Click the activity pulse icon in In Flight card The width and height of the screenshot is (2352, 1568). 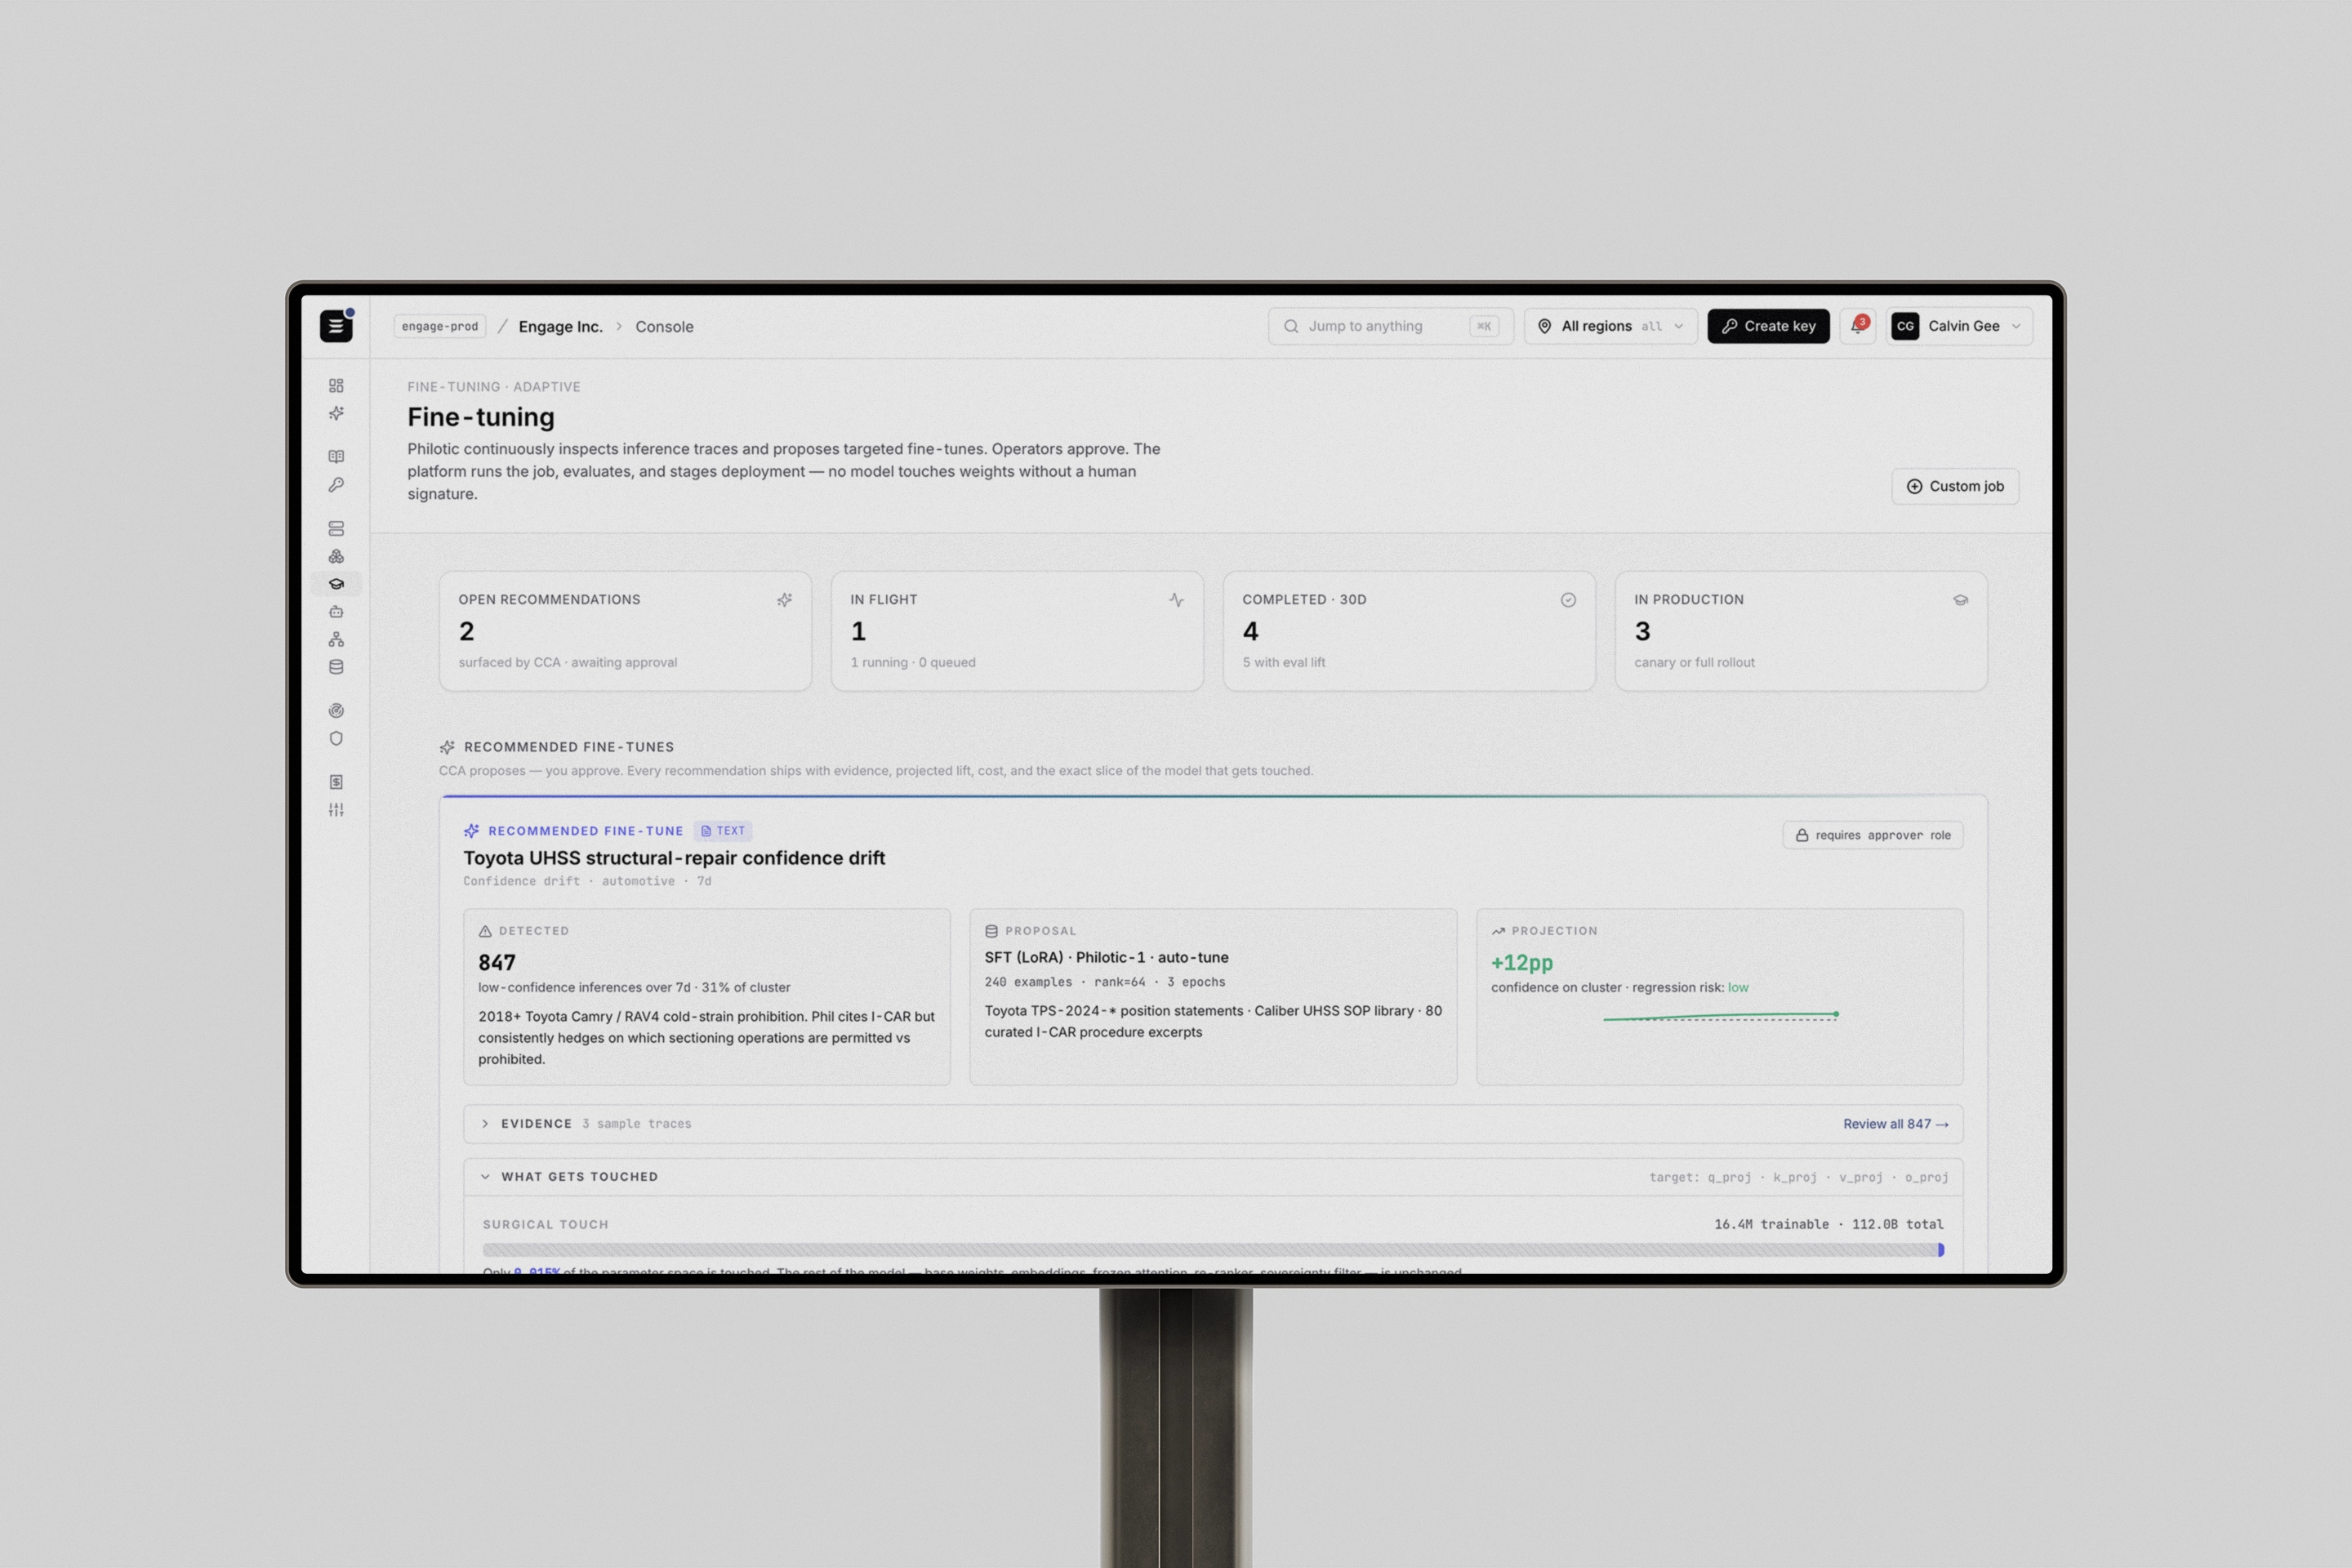click(x=1176, y=600)
